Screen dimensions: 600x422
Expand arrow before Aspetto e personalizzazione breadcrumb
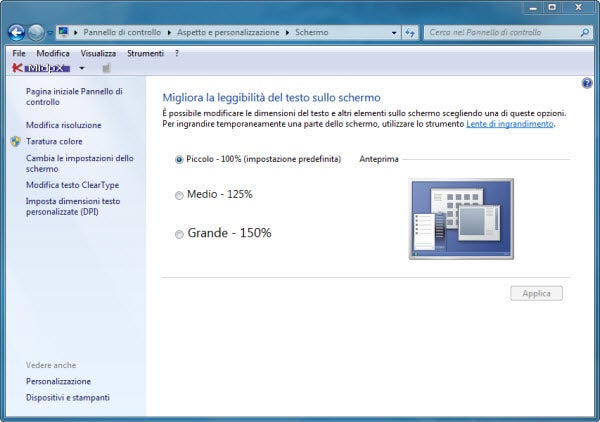169,33
